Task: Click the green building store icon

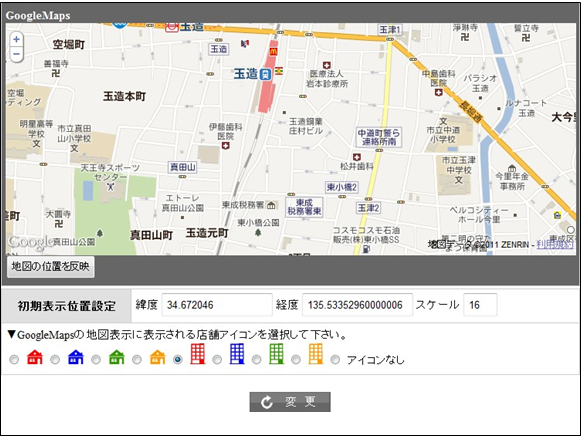Action: (x=276, y=354)
